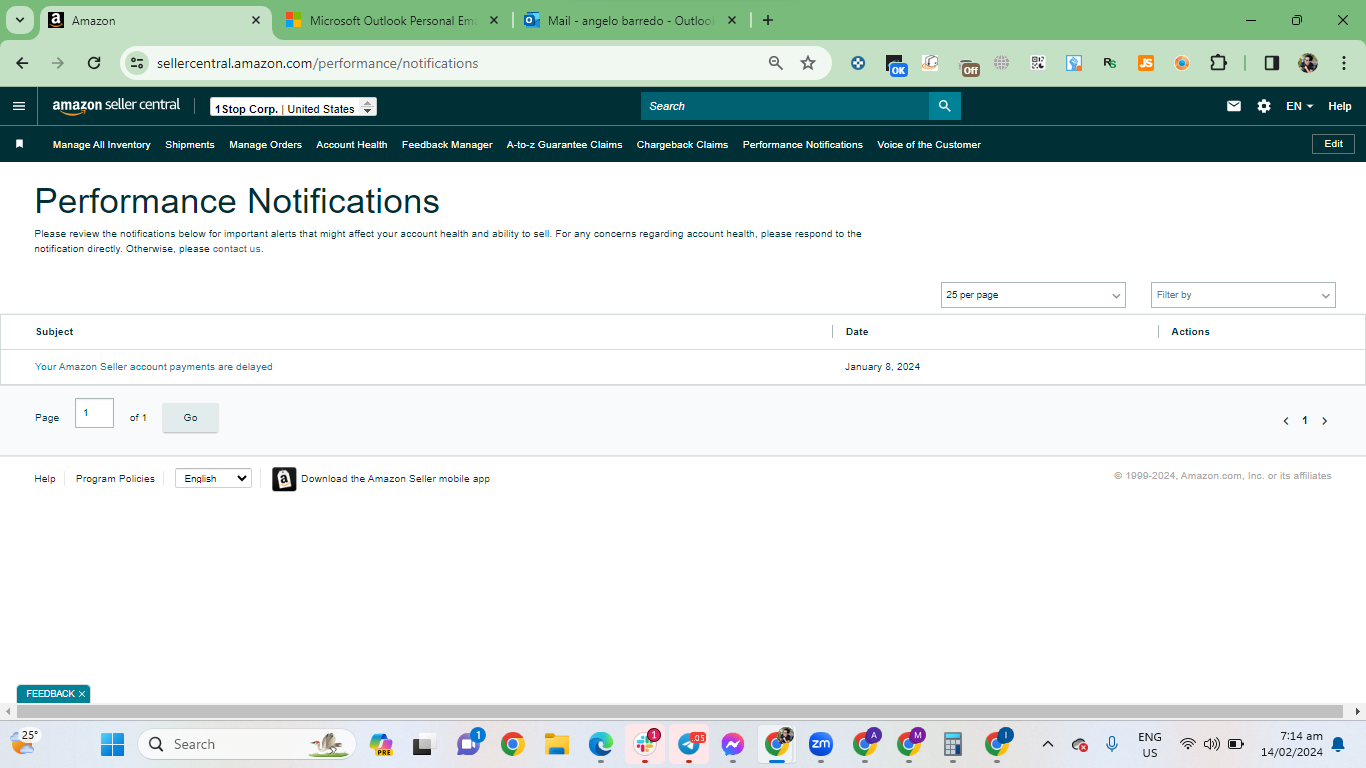
Task: Click the Download the Amazon Seller mobile app link
Action: [395, 479]
